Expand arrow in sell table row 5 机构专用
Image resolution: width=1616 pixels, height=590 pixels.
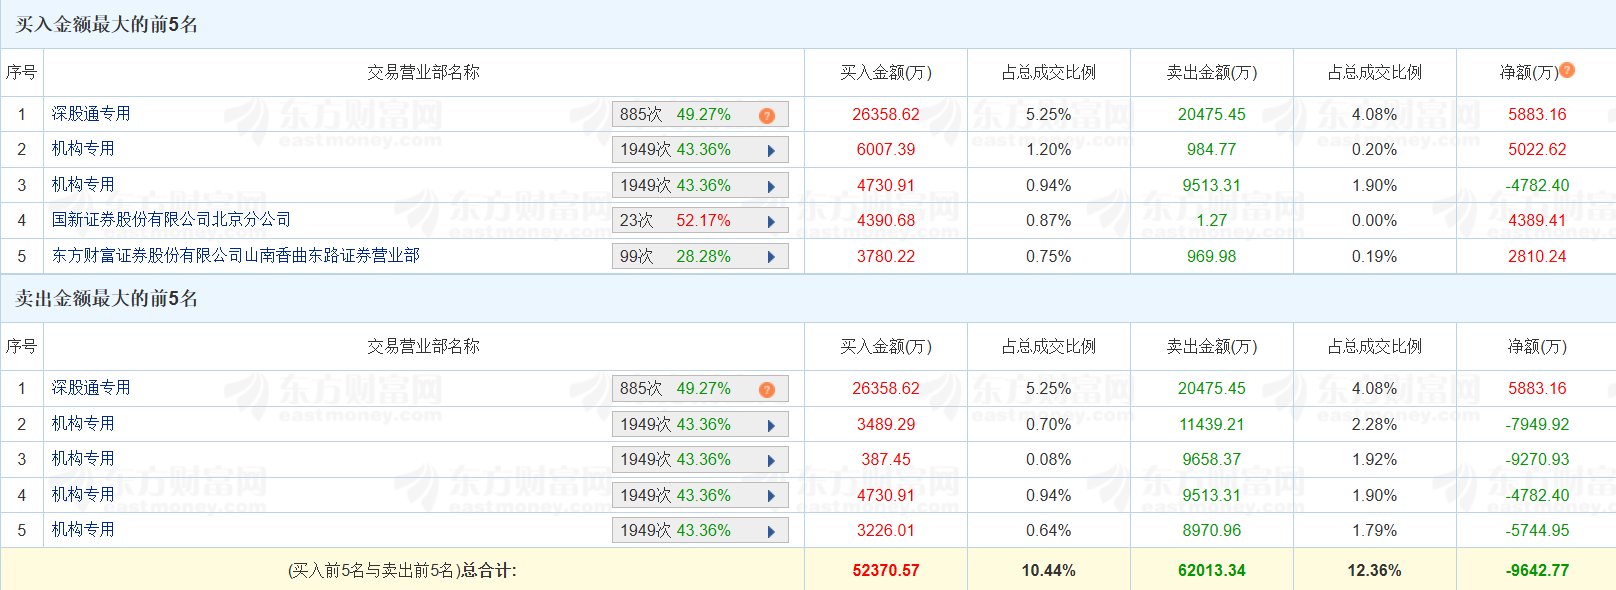pos(771,531)
